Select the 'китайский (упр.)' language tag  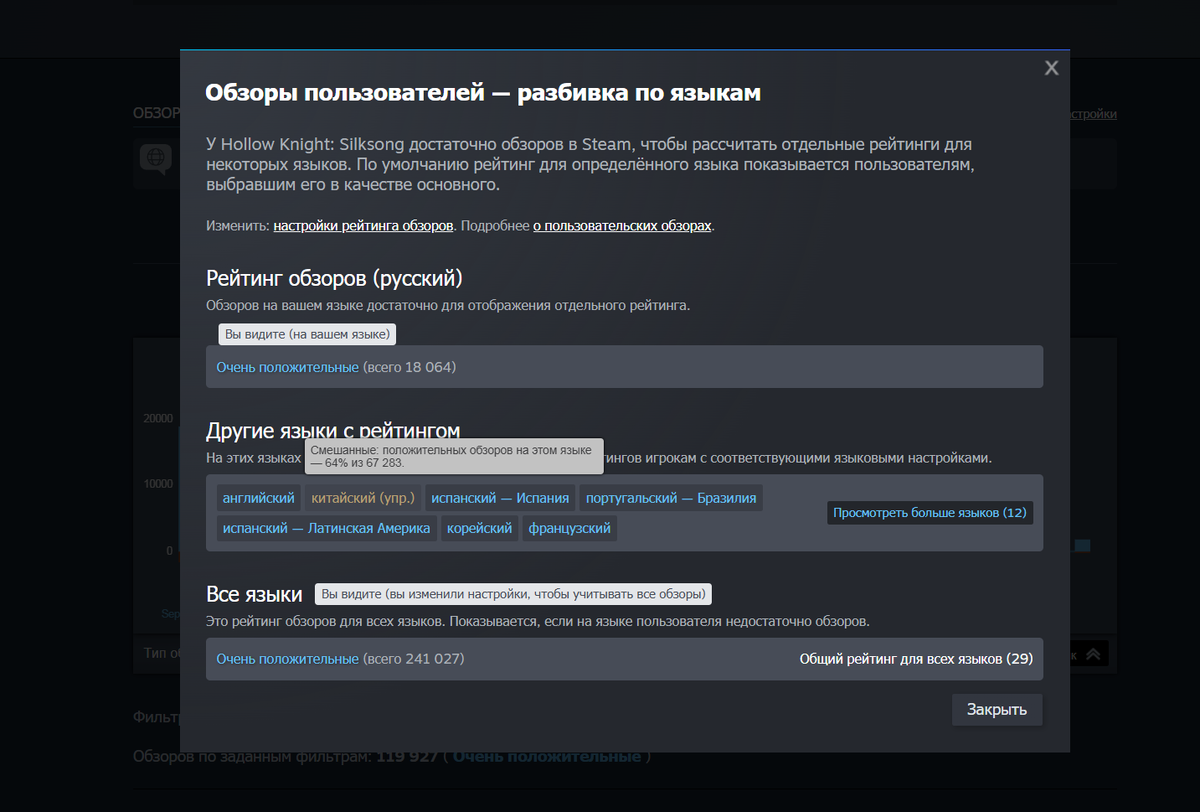(362, 498)
